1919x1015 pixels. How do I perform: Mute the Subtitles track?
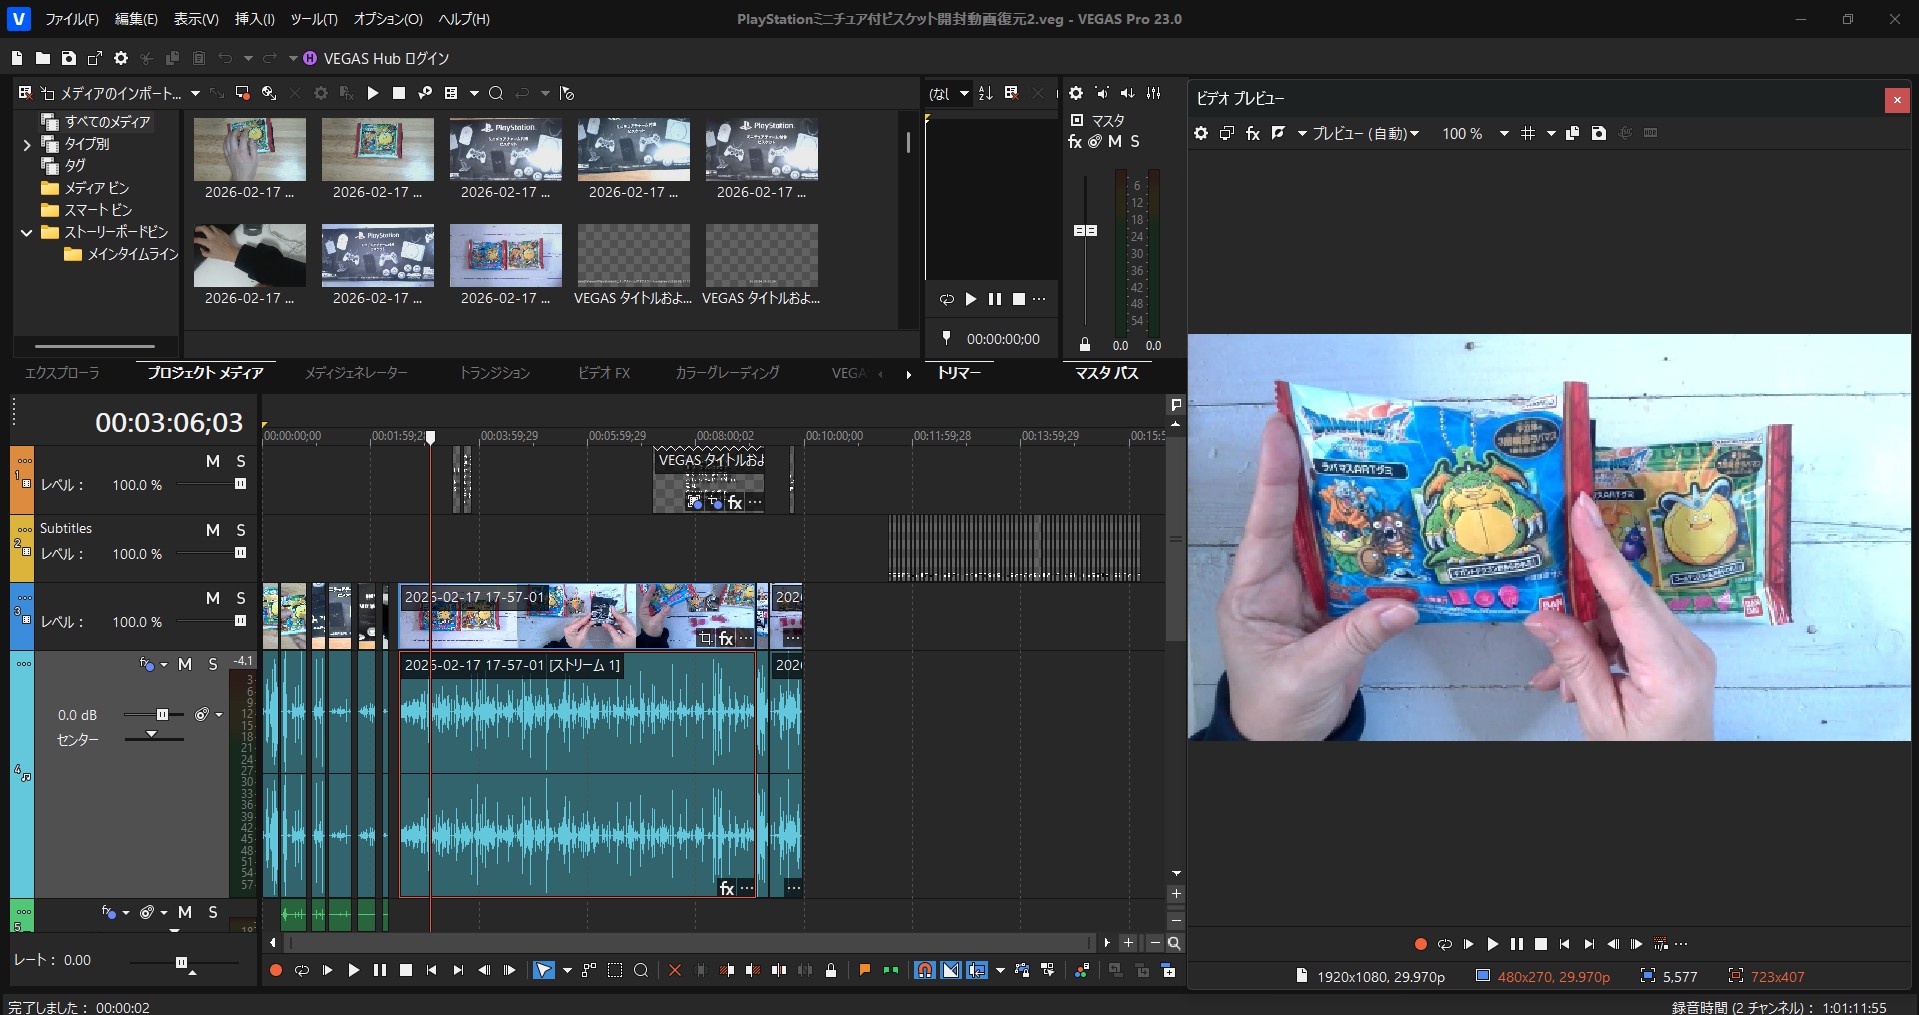point(213,530)
